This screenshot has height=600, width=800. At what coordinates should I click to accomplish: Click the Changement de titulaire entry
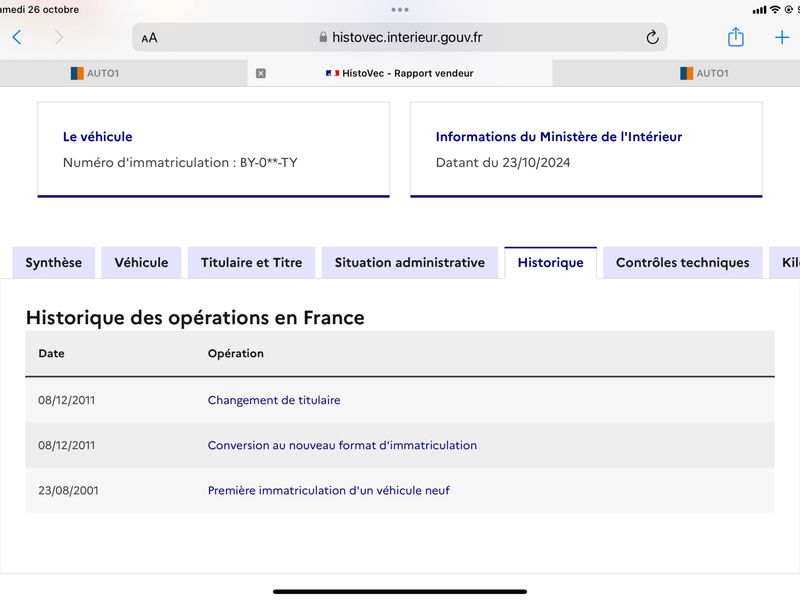[x=274, y=400]
